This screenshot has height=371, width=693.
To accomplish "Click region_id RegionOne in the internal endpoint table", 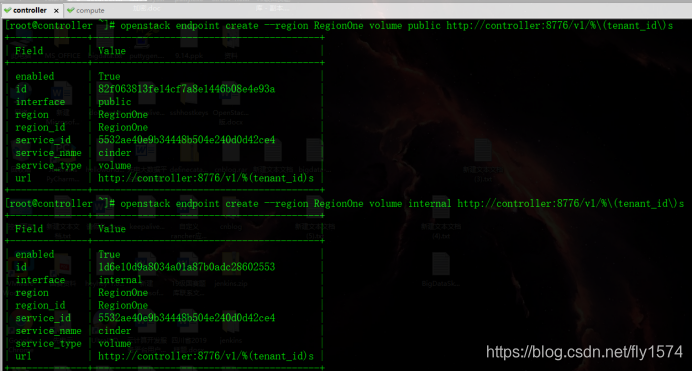I will point(123,306).
